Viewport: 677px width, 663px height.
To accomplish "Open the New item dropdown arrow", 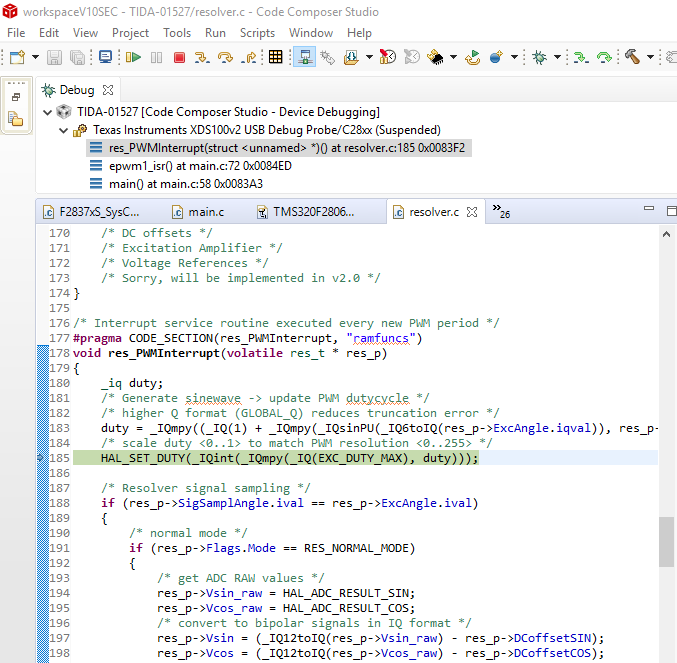I will click(x=36, y=58).
